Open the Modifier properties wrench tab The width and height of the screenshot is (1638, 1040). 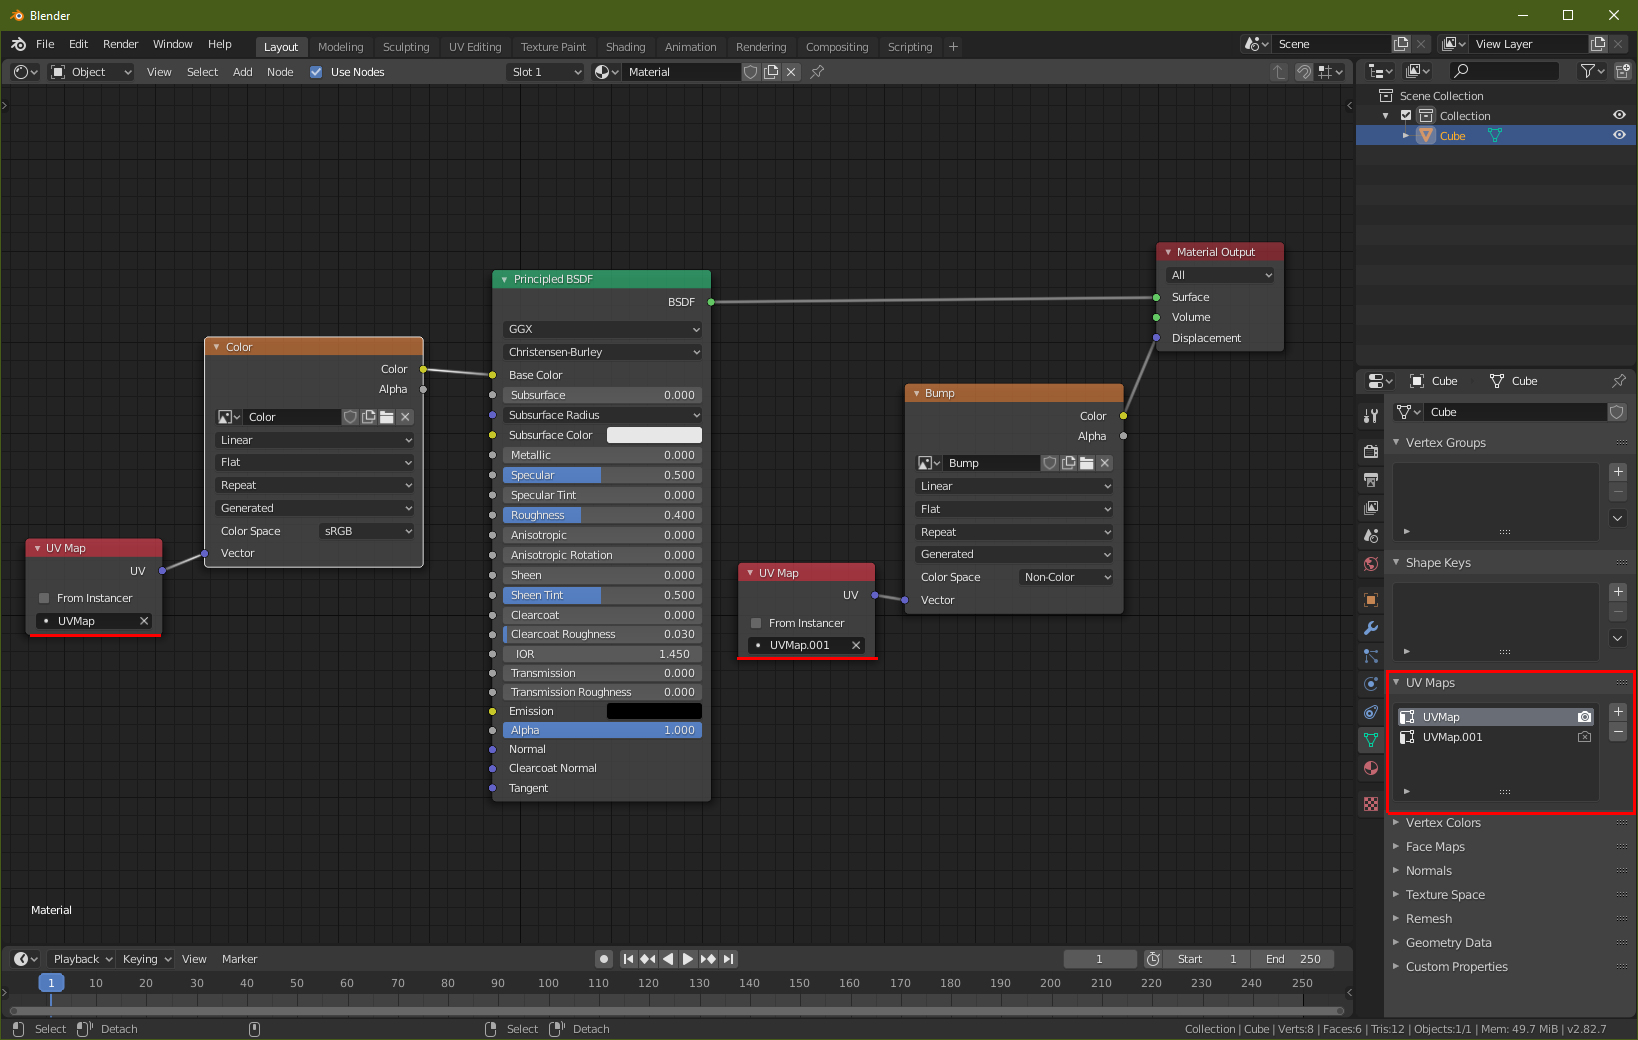(1371, 628)
